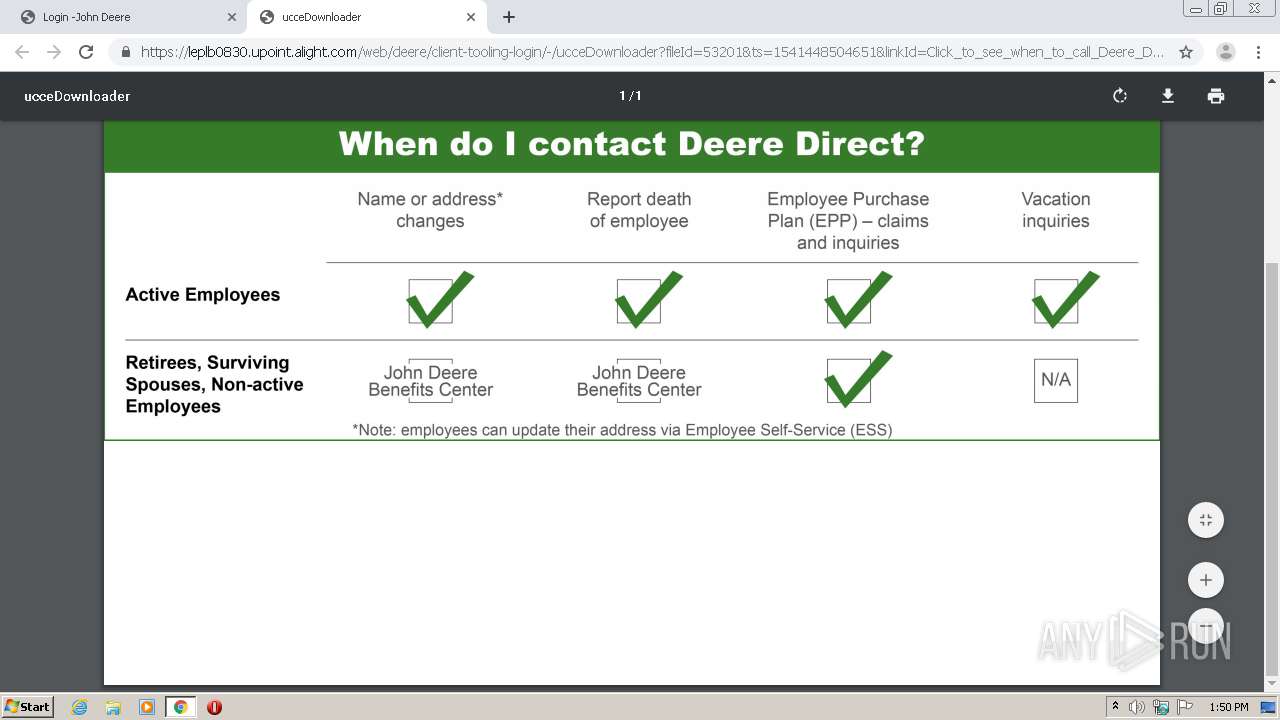Screen dimensions: 1280x720
Task: Click the N/A box for retirees
Action: pos(1056,380)
